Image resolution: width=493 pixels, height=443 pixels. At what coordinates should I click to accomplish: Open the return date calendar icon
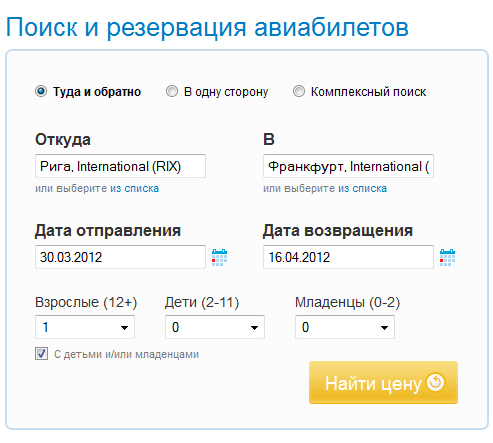coord(447,257)
